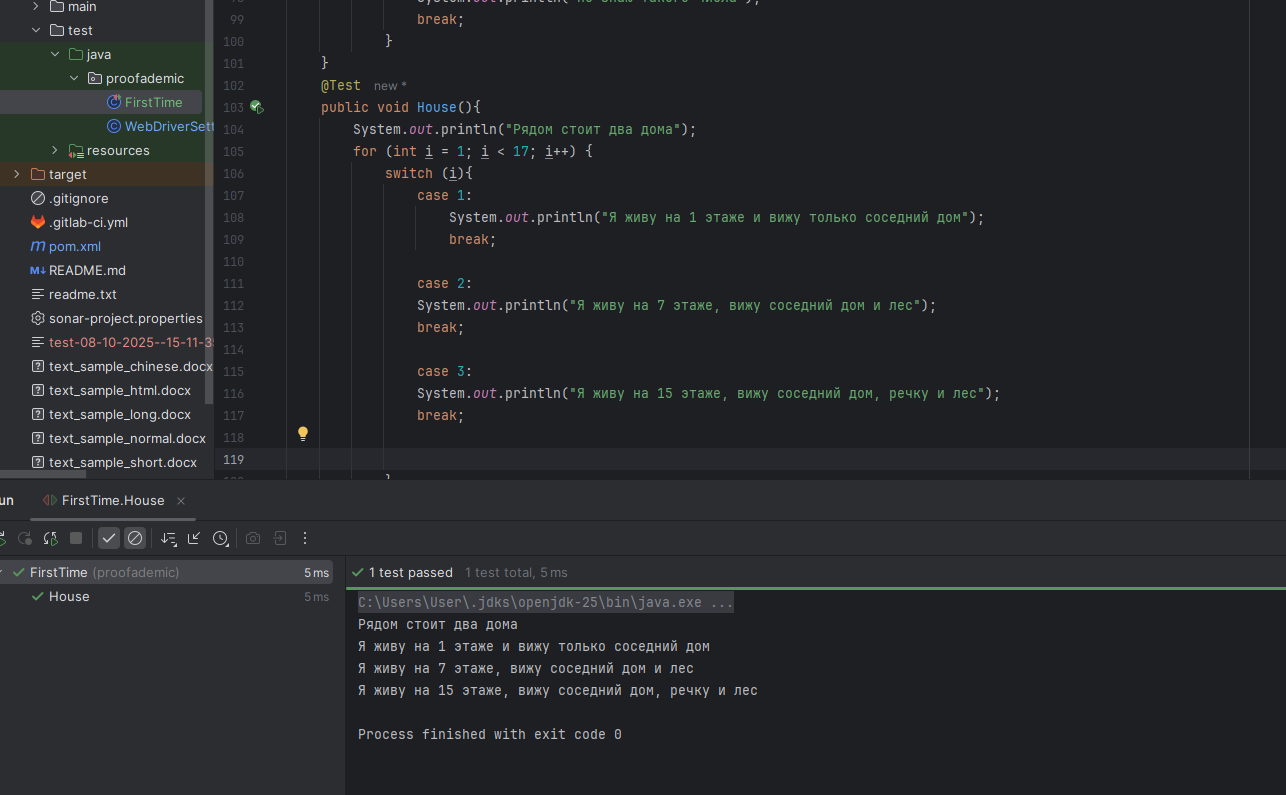
Task: Select readme.txt in the project tree
Action: pyautogui.click(x=83, y=294)
